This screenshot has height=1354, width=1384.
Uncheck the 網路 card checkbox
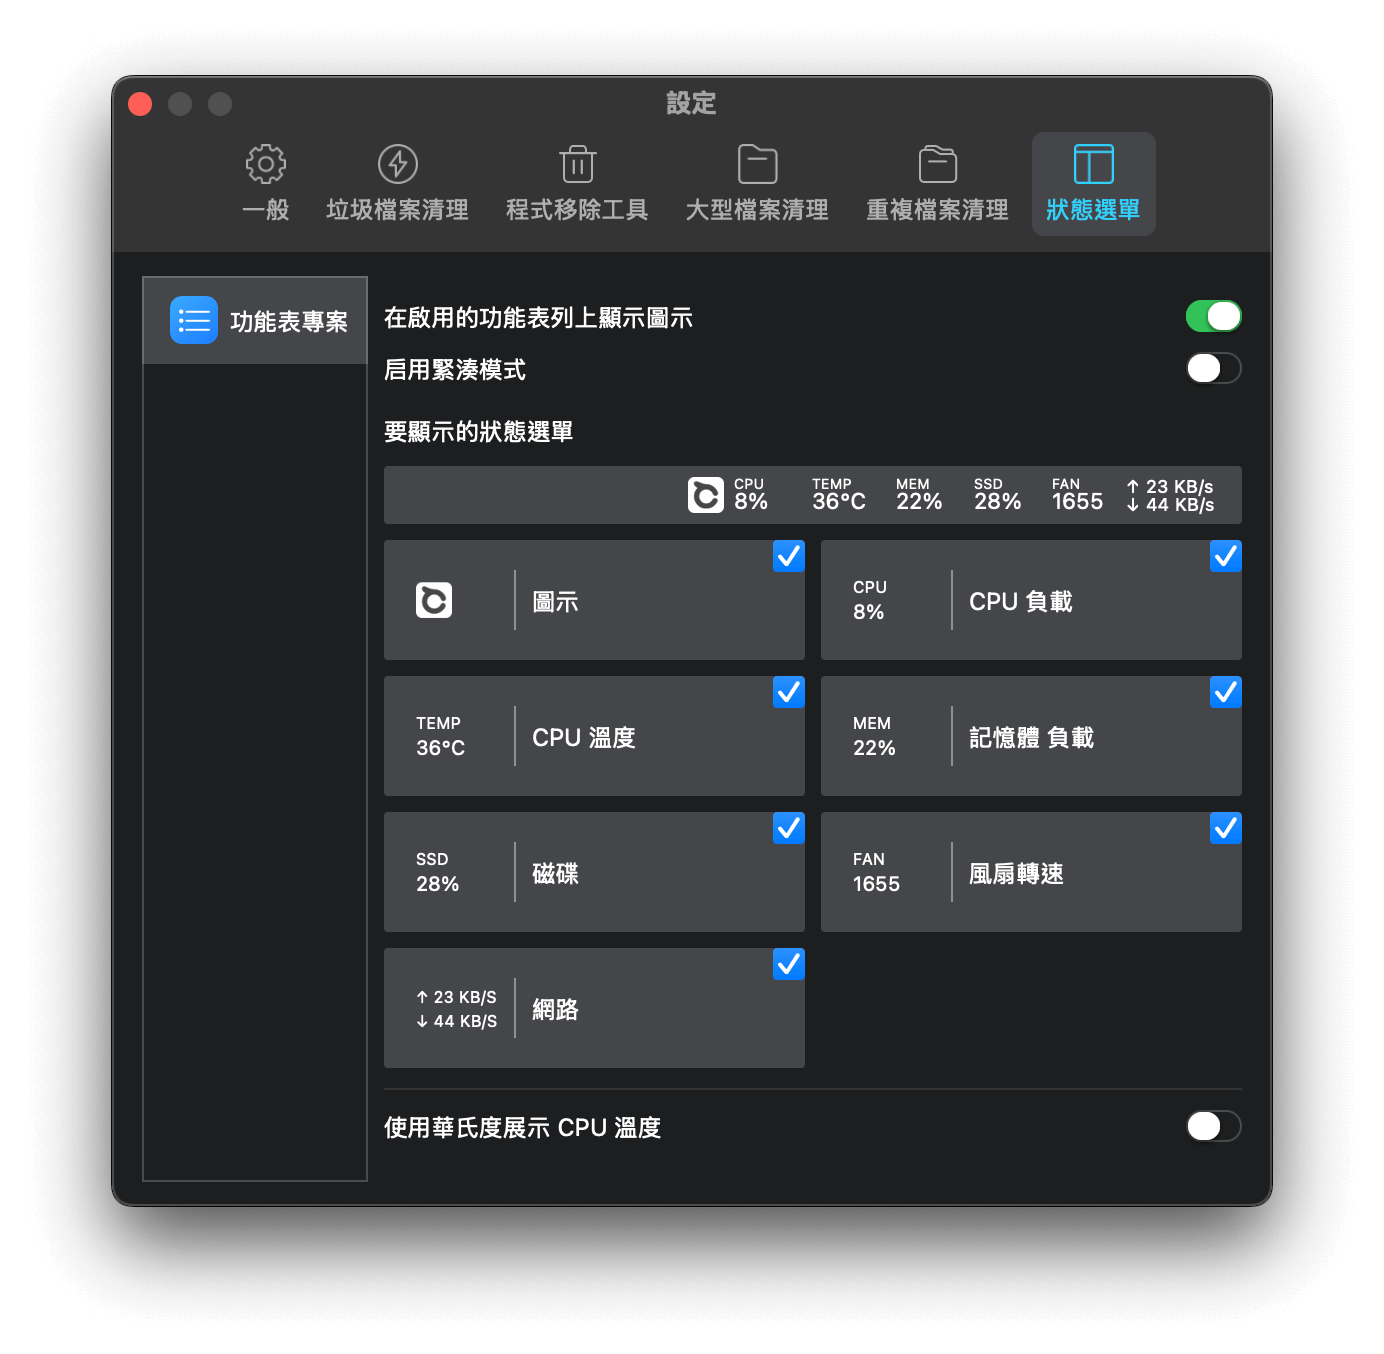pos(789,964)
